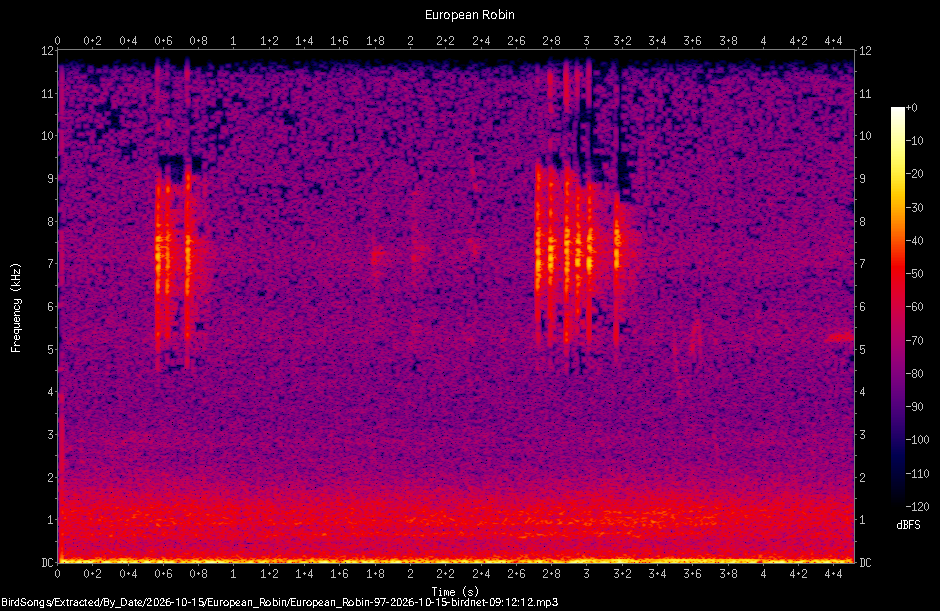940x611 pixels.
Task: Click the "-30" colorbar label
Action: pos(914,207)
